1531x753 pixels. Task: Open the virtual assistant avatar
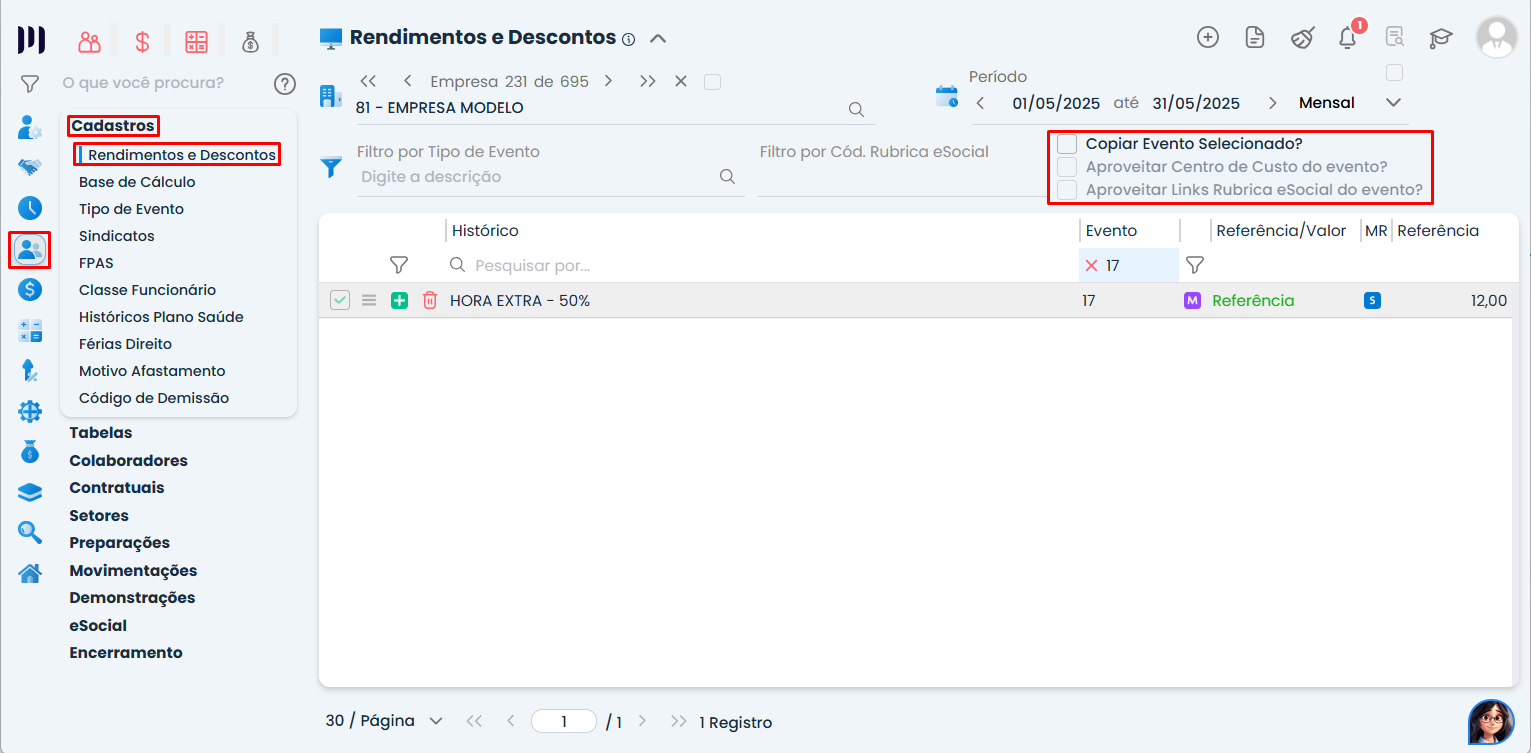point(1491,722)
